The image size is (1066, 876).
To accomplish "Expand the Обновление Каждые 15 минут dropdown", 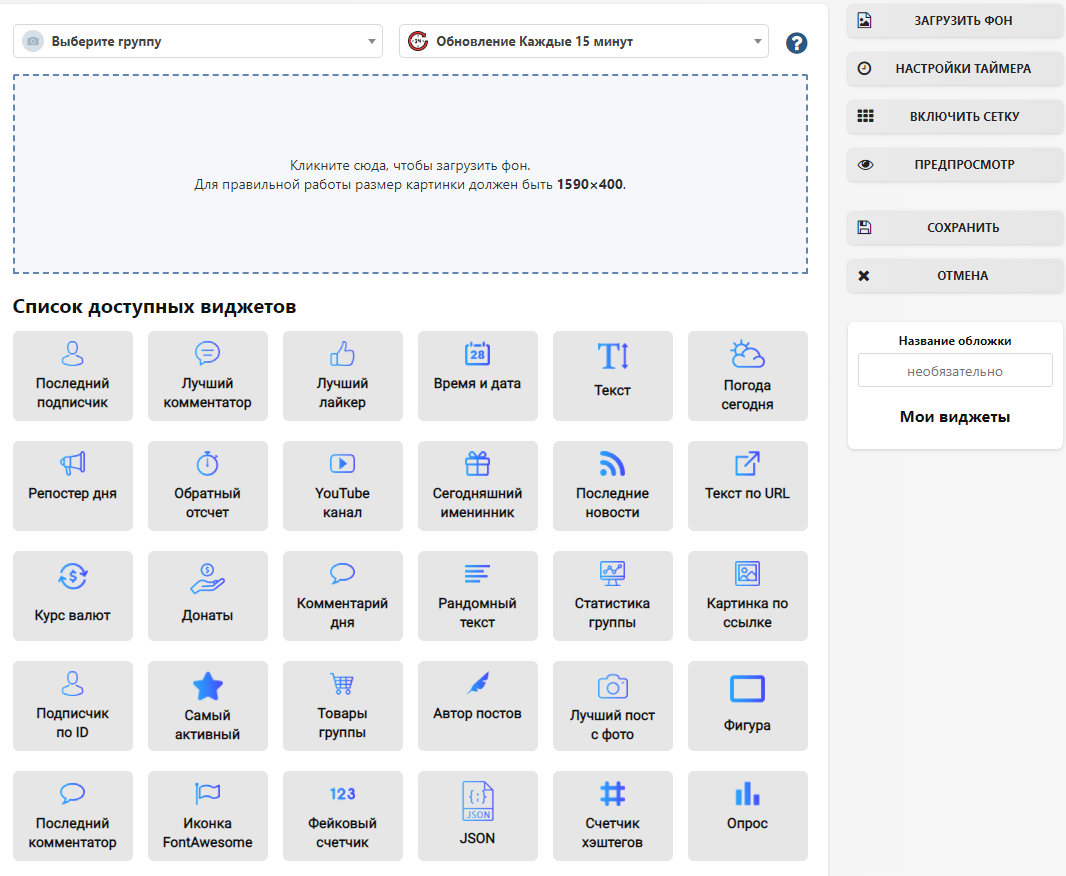I will 583,42.
